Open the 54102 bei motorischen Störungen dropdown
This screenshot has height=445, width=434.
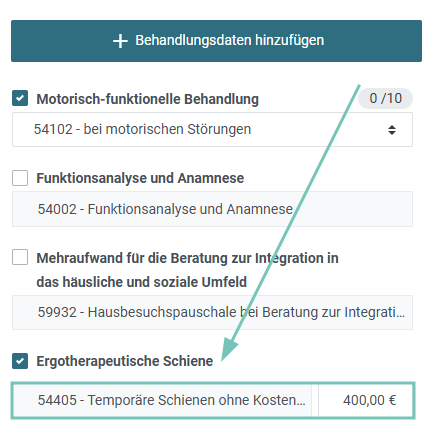[212, 129]
